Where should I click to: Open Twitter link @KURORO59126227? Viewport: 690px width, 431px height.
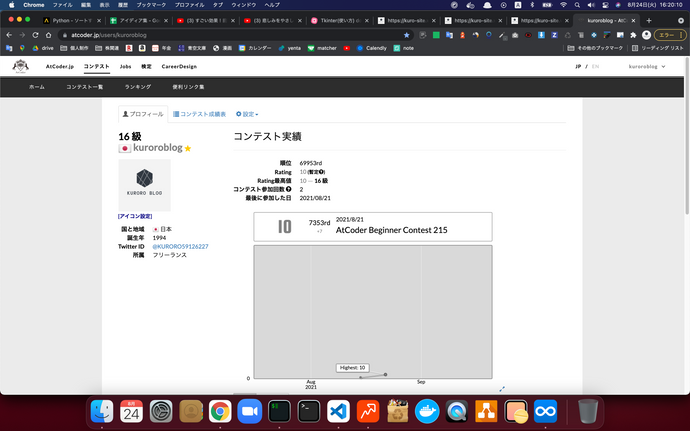pyautogui.click(x=180, y=247)
